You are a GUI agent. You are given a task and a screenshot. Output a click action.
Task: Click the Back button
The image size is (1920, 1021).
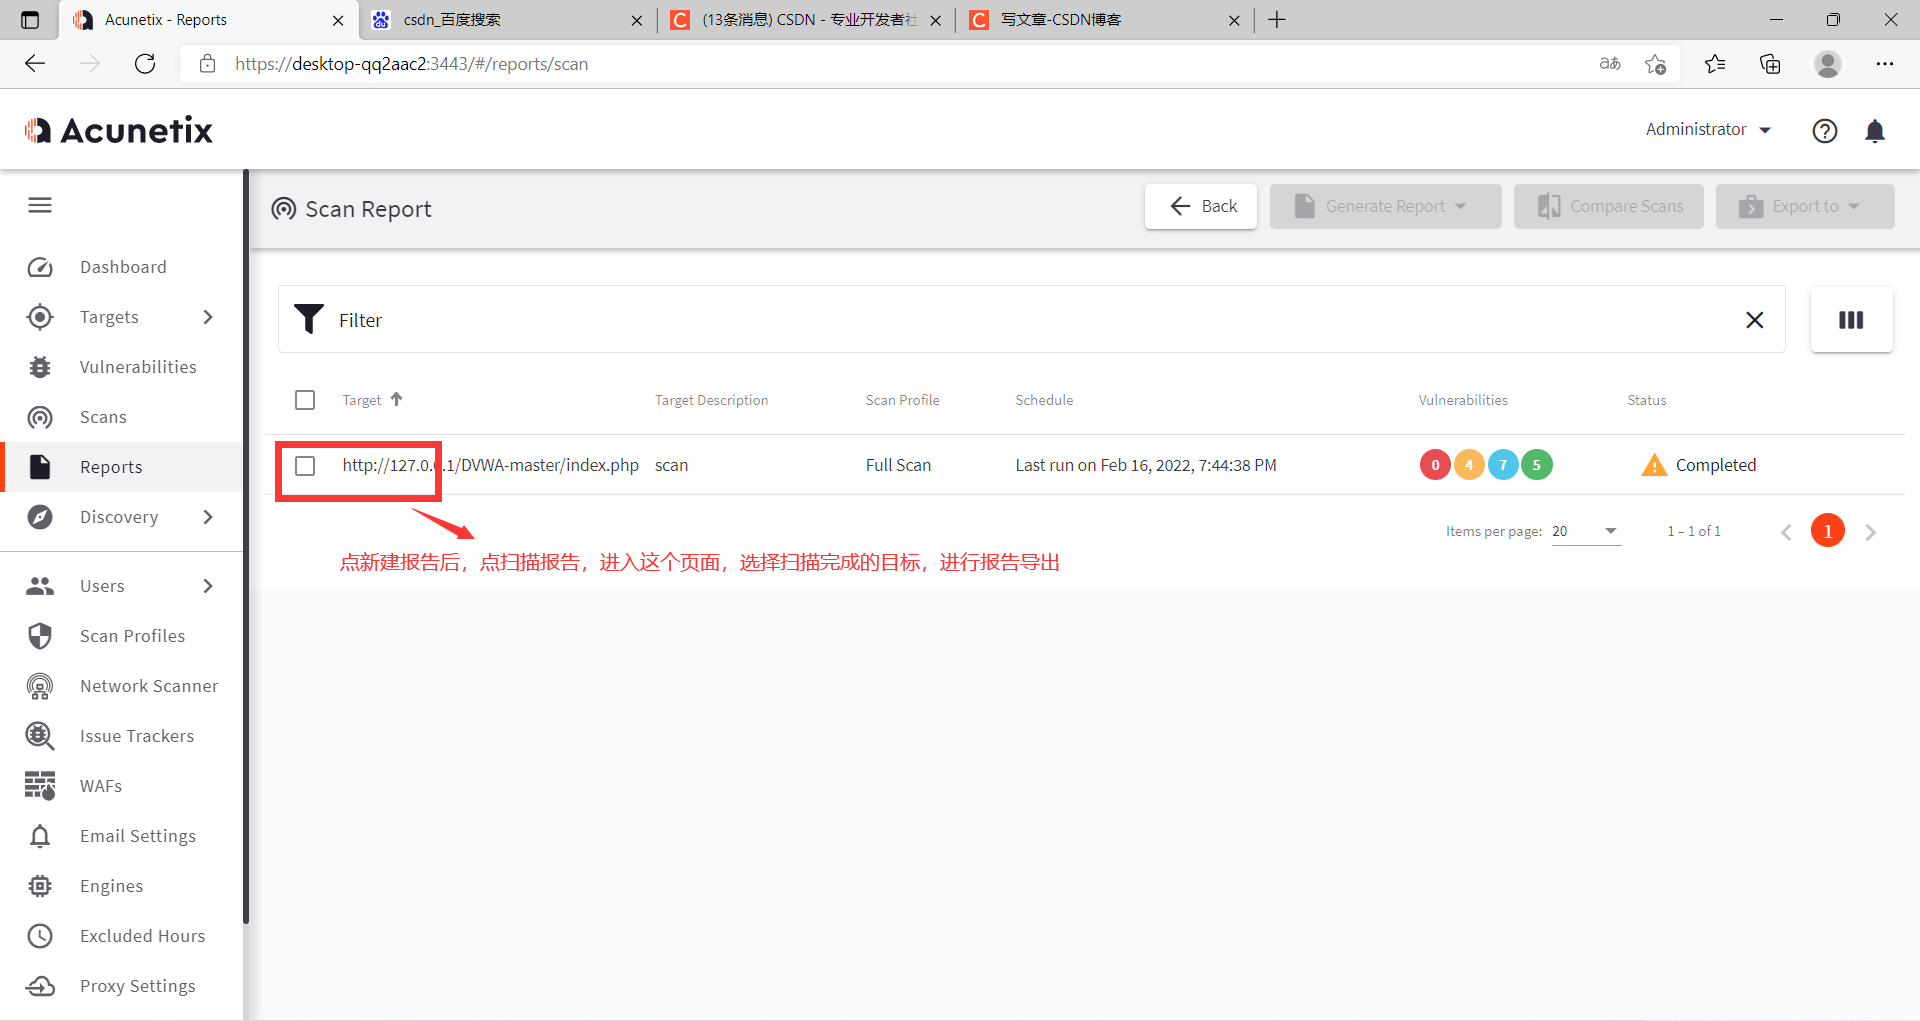coord(1201,206)
